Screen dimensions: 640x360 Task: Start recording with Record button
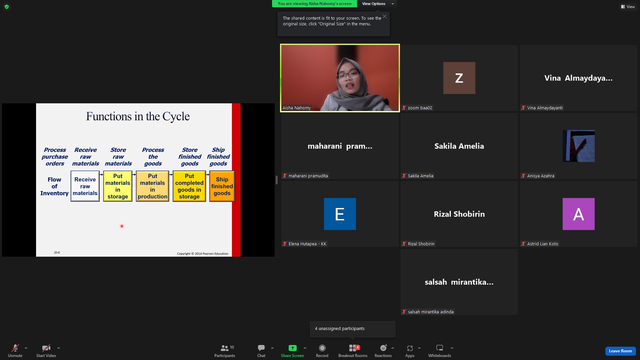coord(322,350)
